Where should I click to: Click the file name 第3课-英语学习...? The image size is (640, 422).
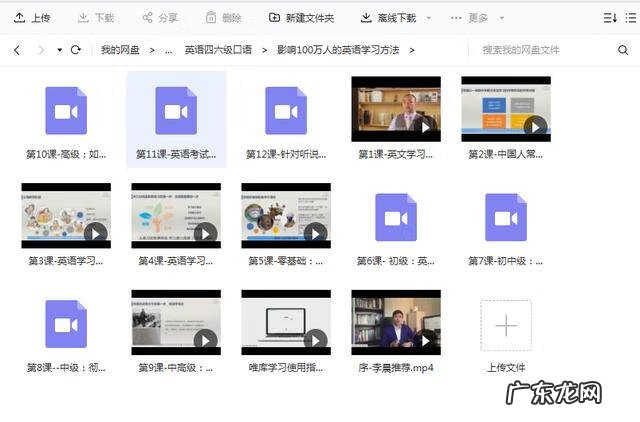click(x=66, y=261)
